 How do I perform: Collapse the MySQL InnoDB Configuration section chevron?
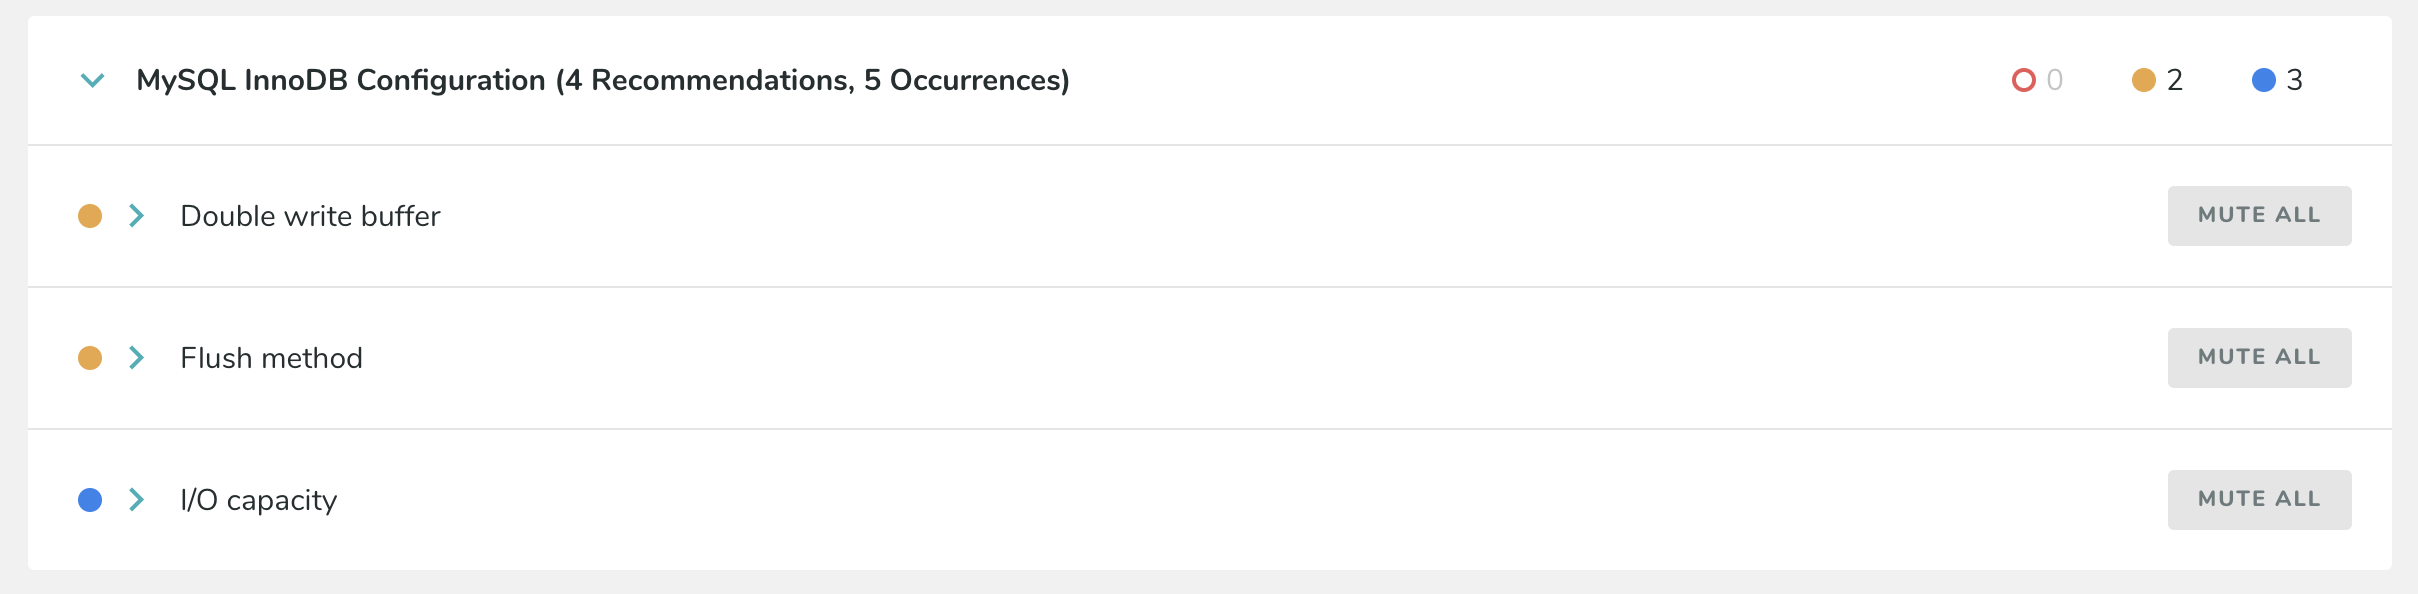coord(92,80)
